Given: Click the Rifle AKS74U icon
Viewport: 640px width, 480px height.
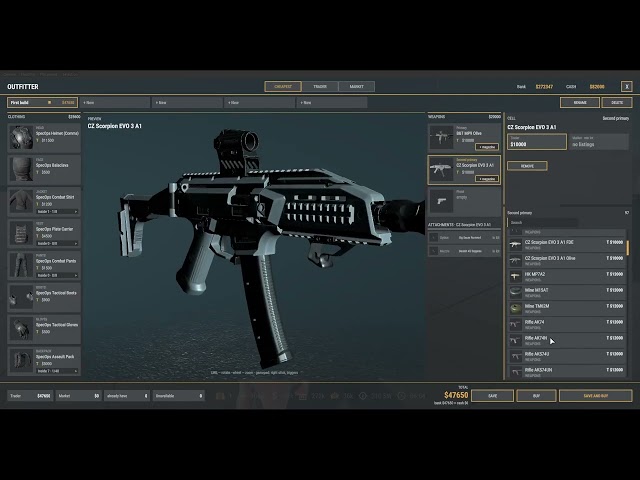Looking at the screenshot, I should click(x=516, y=356).
